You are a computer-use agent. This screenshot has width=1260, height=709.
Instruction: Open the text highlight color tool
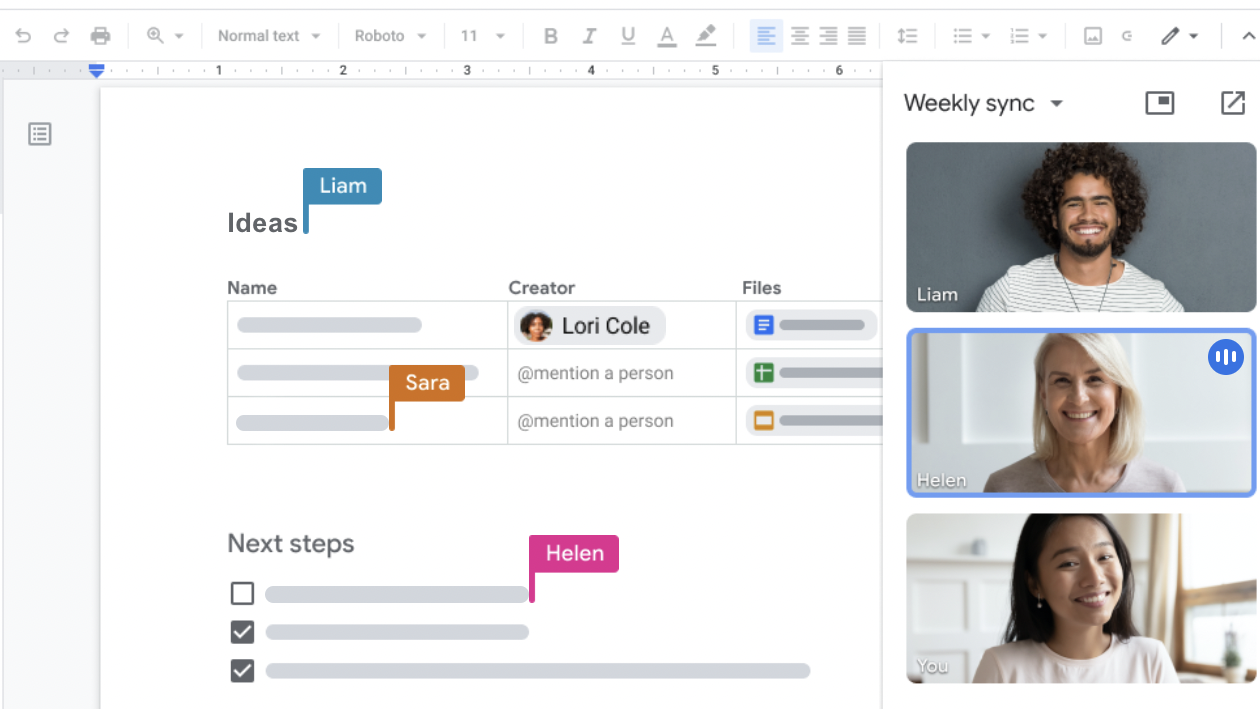pos(706,35)
